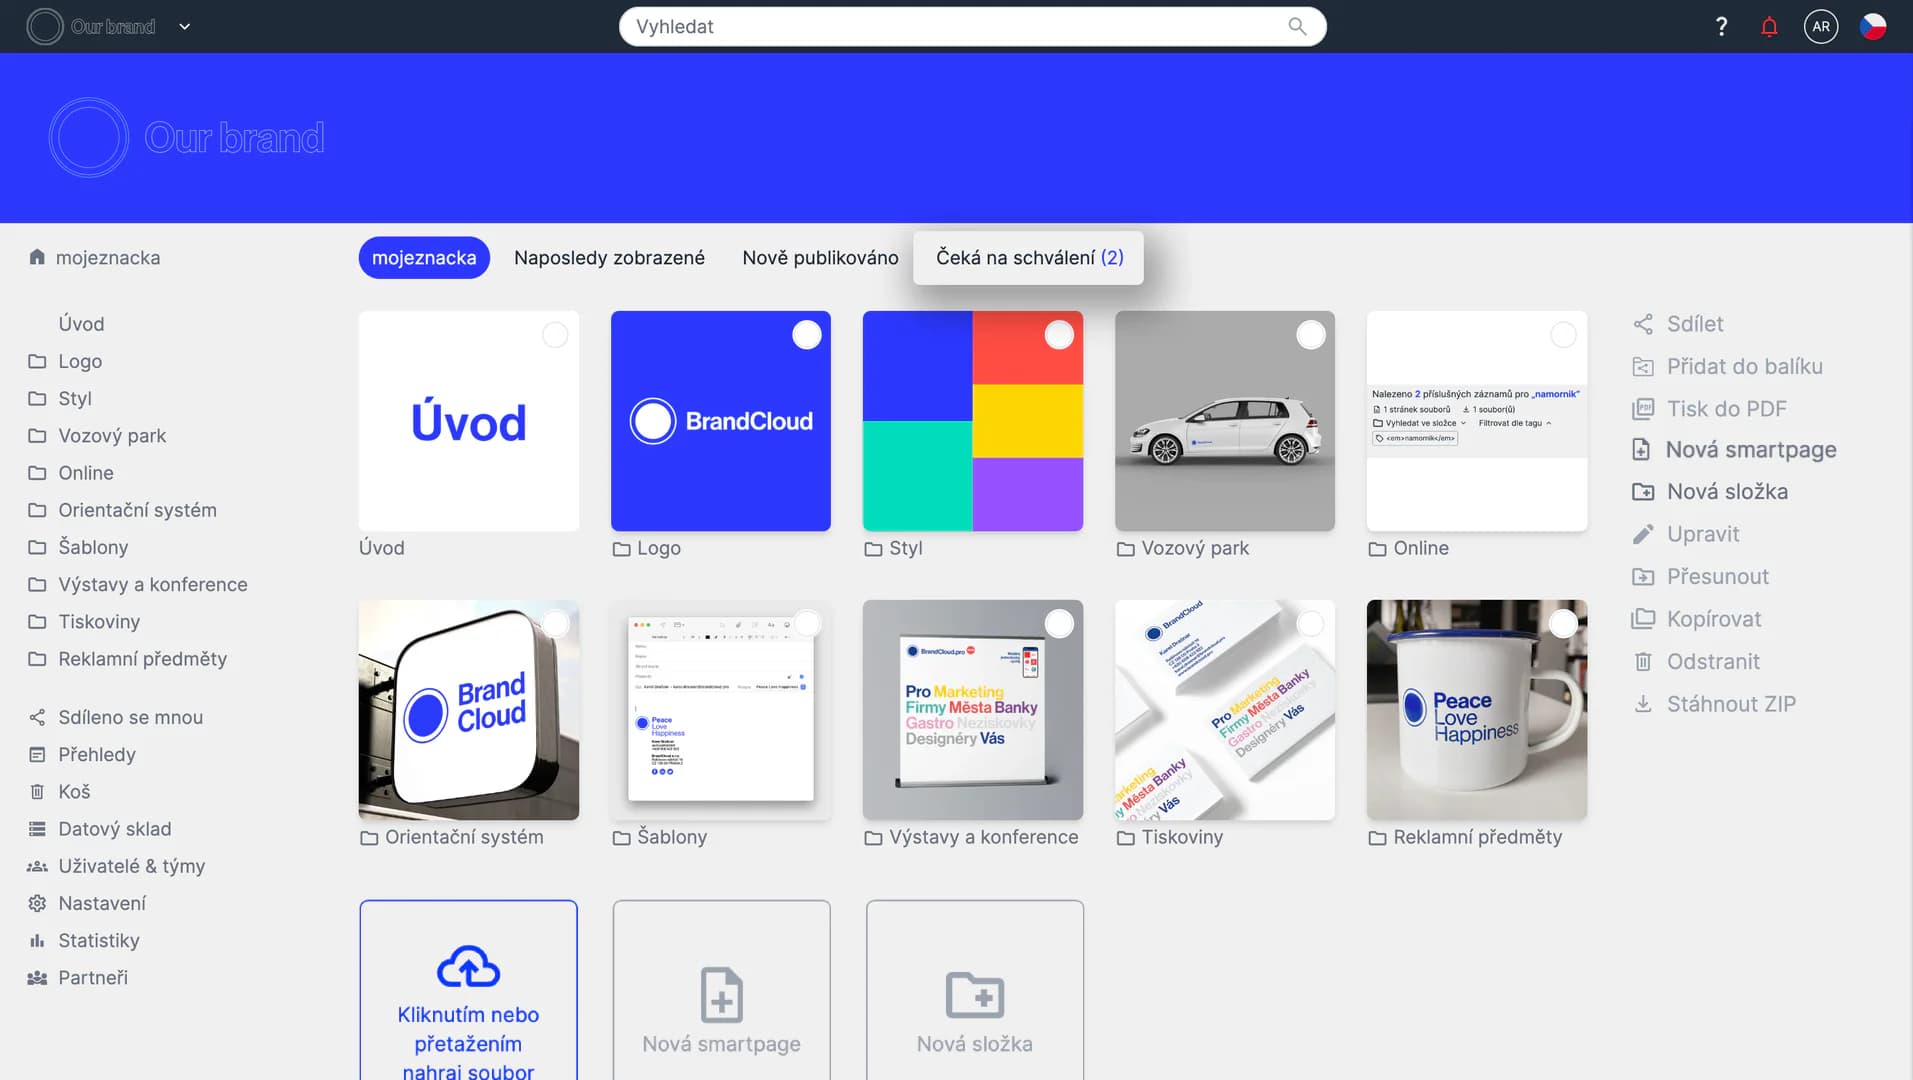This screenshot has width=1913, height=1080.
Task: Click the cloud upload icon
Action: click(468, 966)
